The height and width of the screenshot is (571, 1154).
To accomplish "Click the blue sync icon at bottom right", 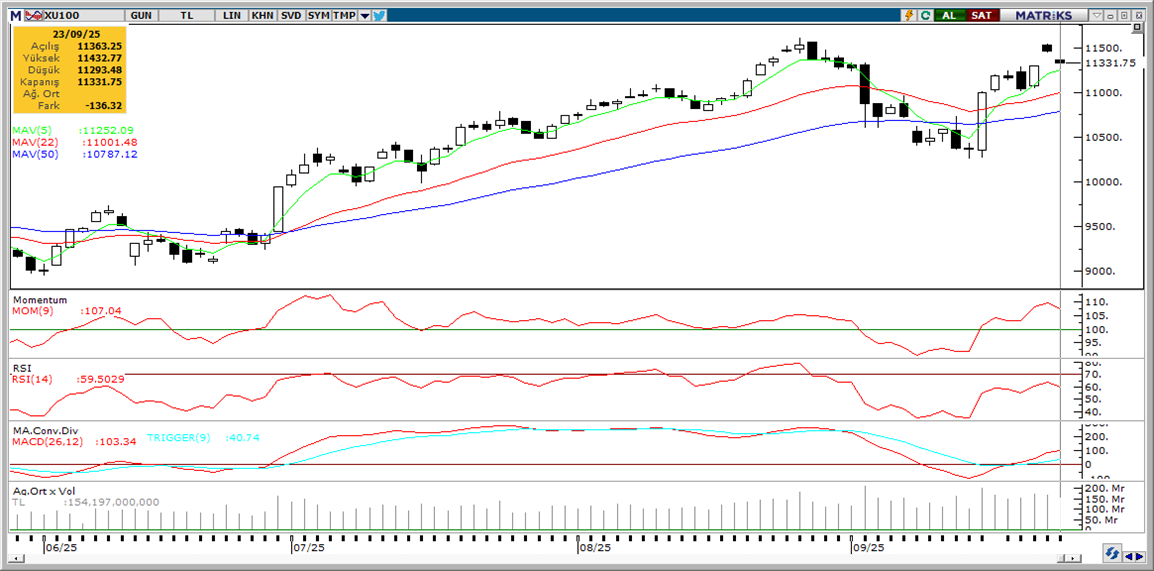I will (x=1112, y=554).
